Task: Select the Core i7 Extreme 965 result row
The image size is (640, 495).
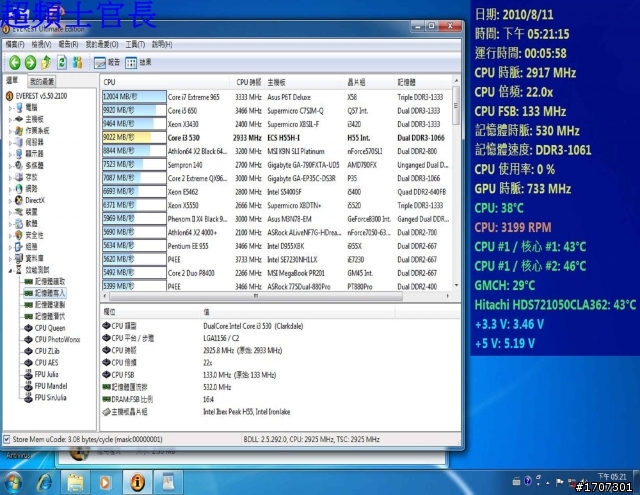Action: (x=277, y=97)
